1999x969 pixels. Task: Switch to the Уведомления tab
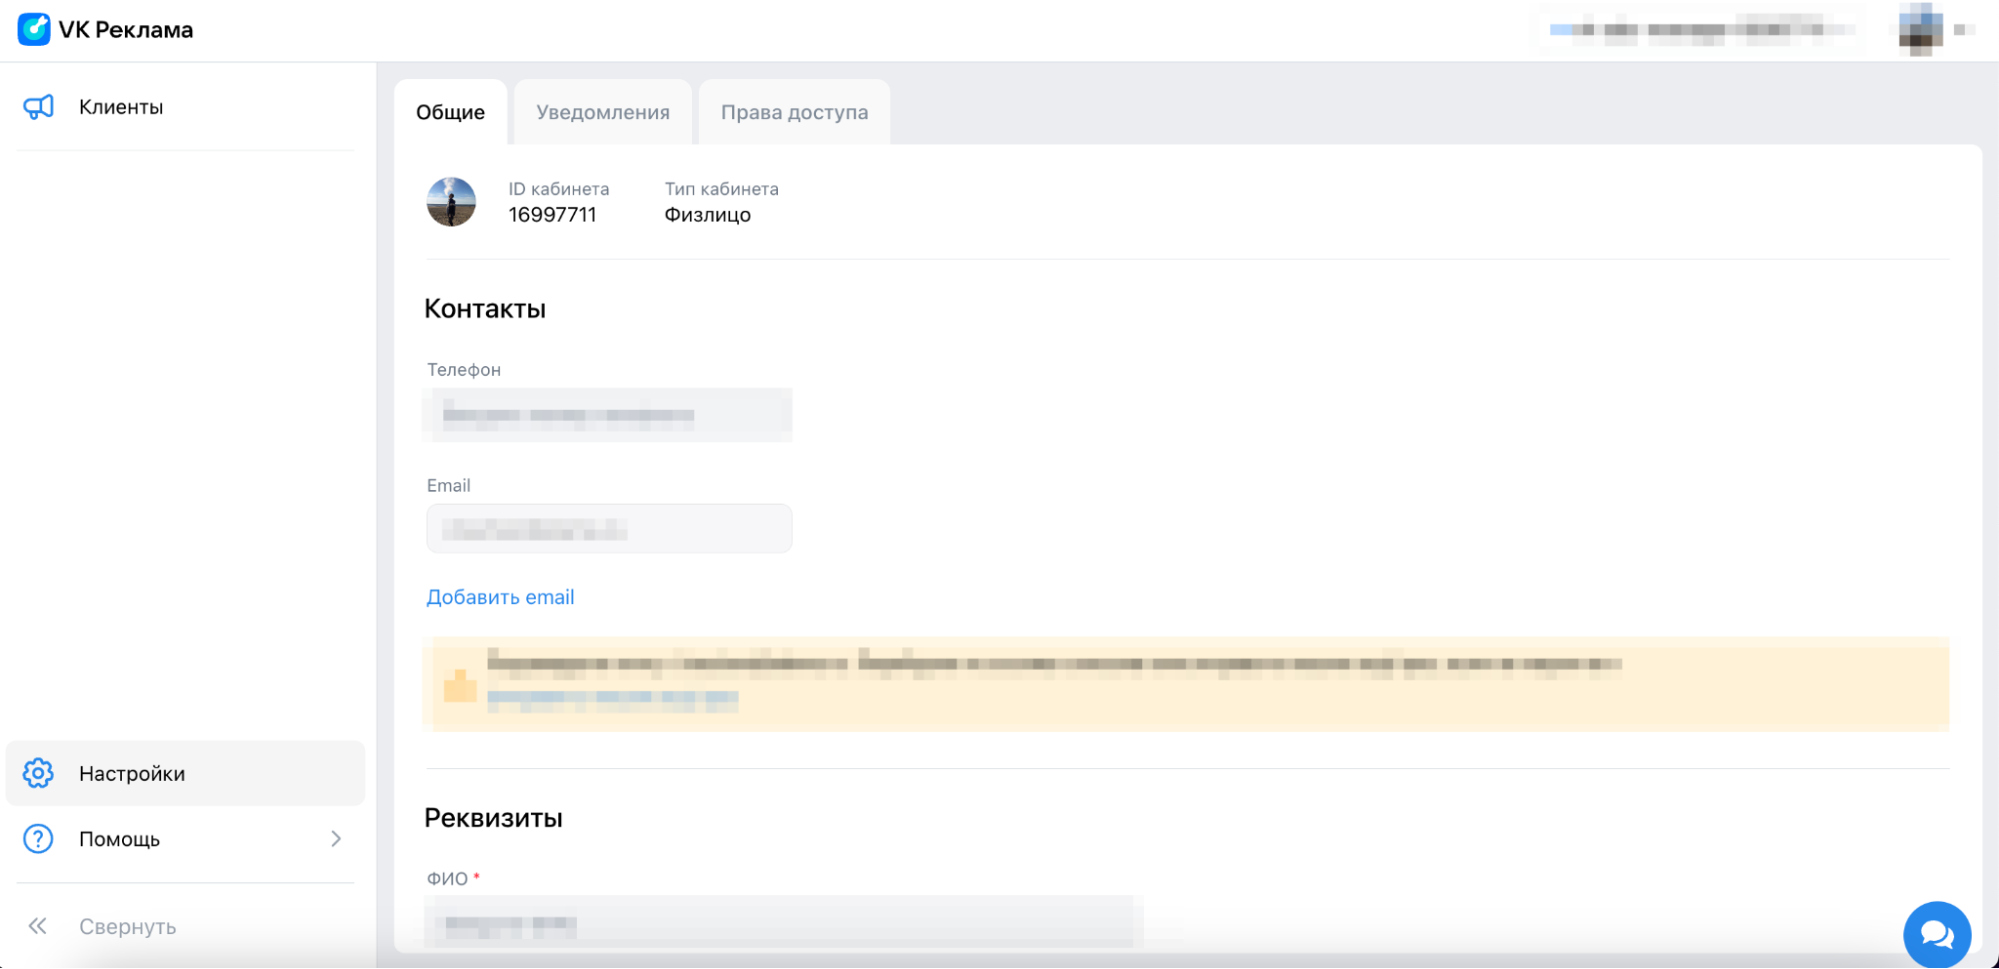(603, 112)
